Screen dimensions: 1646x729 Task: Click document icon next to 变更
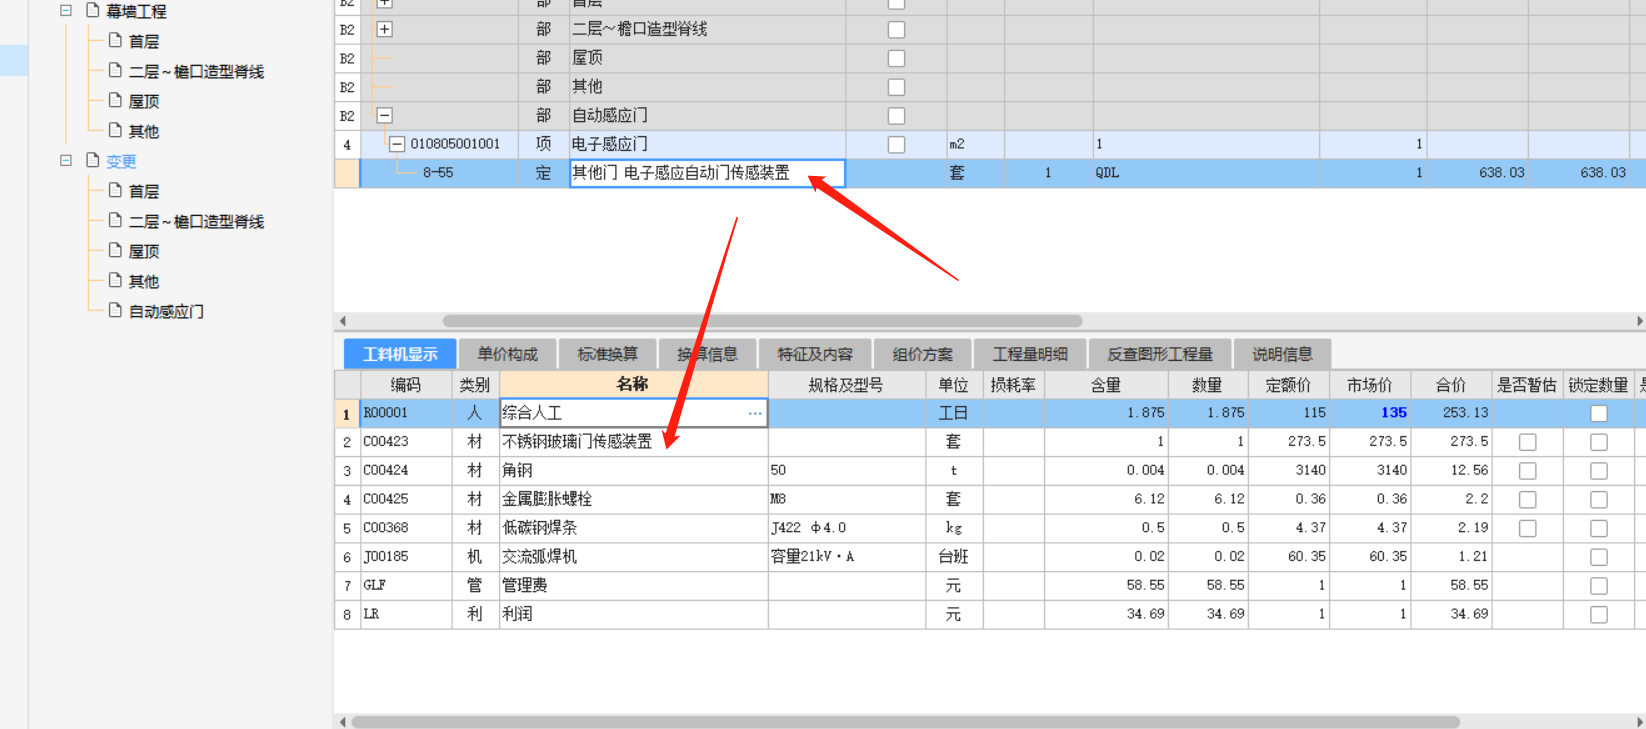(93, 160)
